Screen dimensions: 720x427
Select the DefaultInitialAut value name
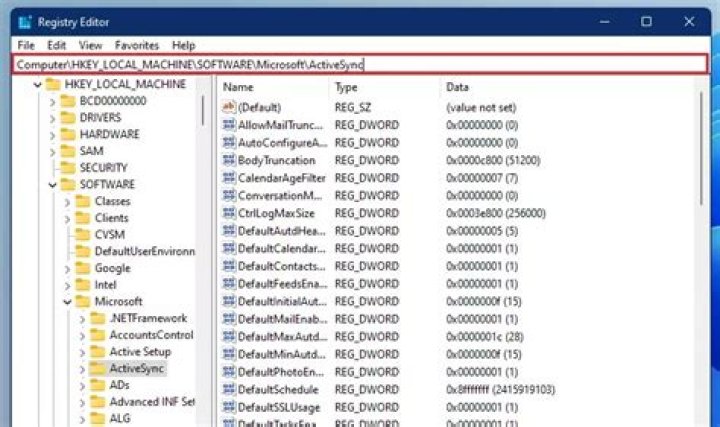pos(282,301)
